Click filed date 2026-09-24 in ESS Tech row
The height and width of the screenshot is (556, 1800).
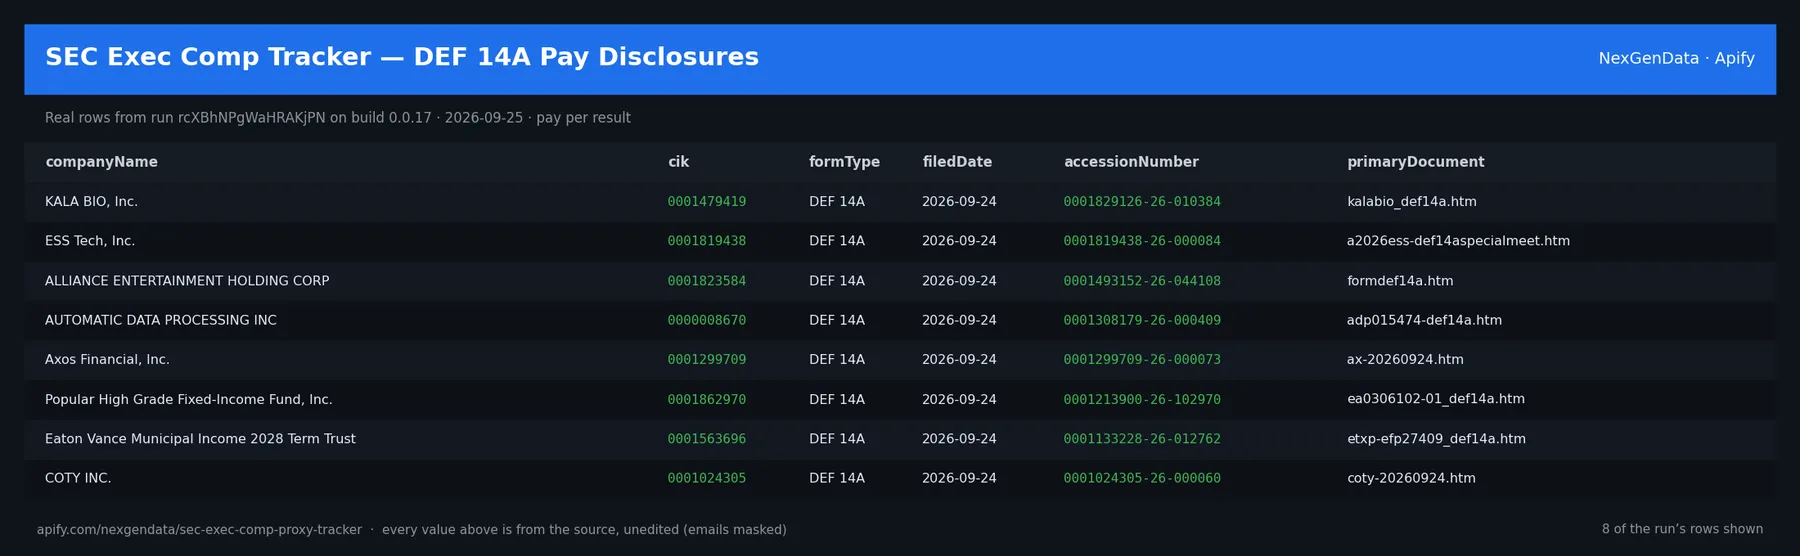(959, 241)
